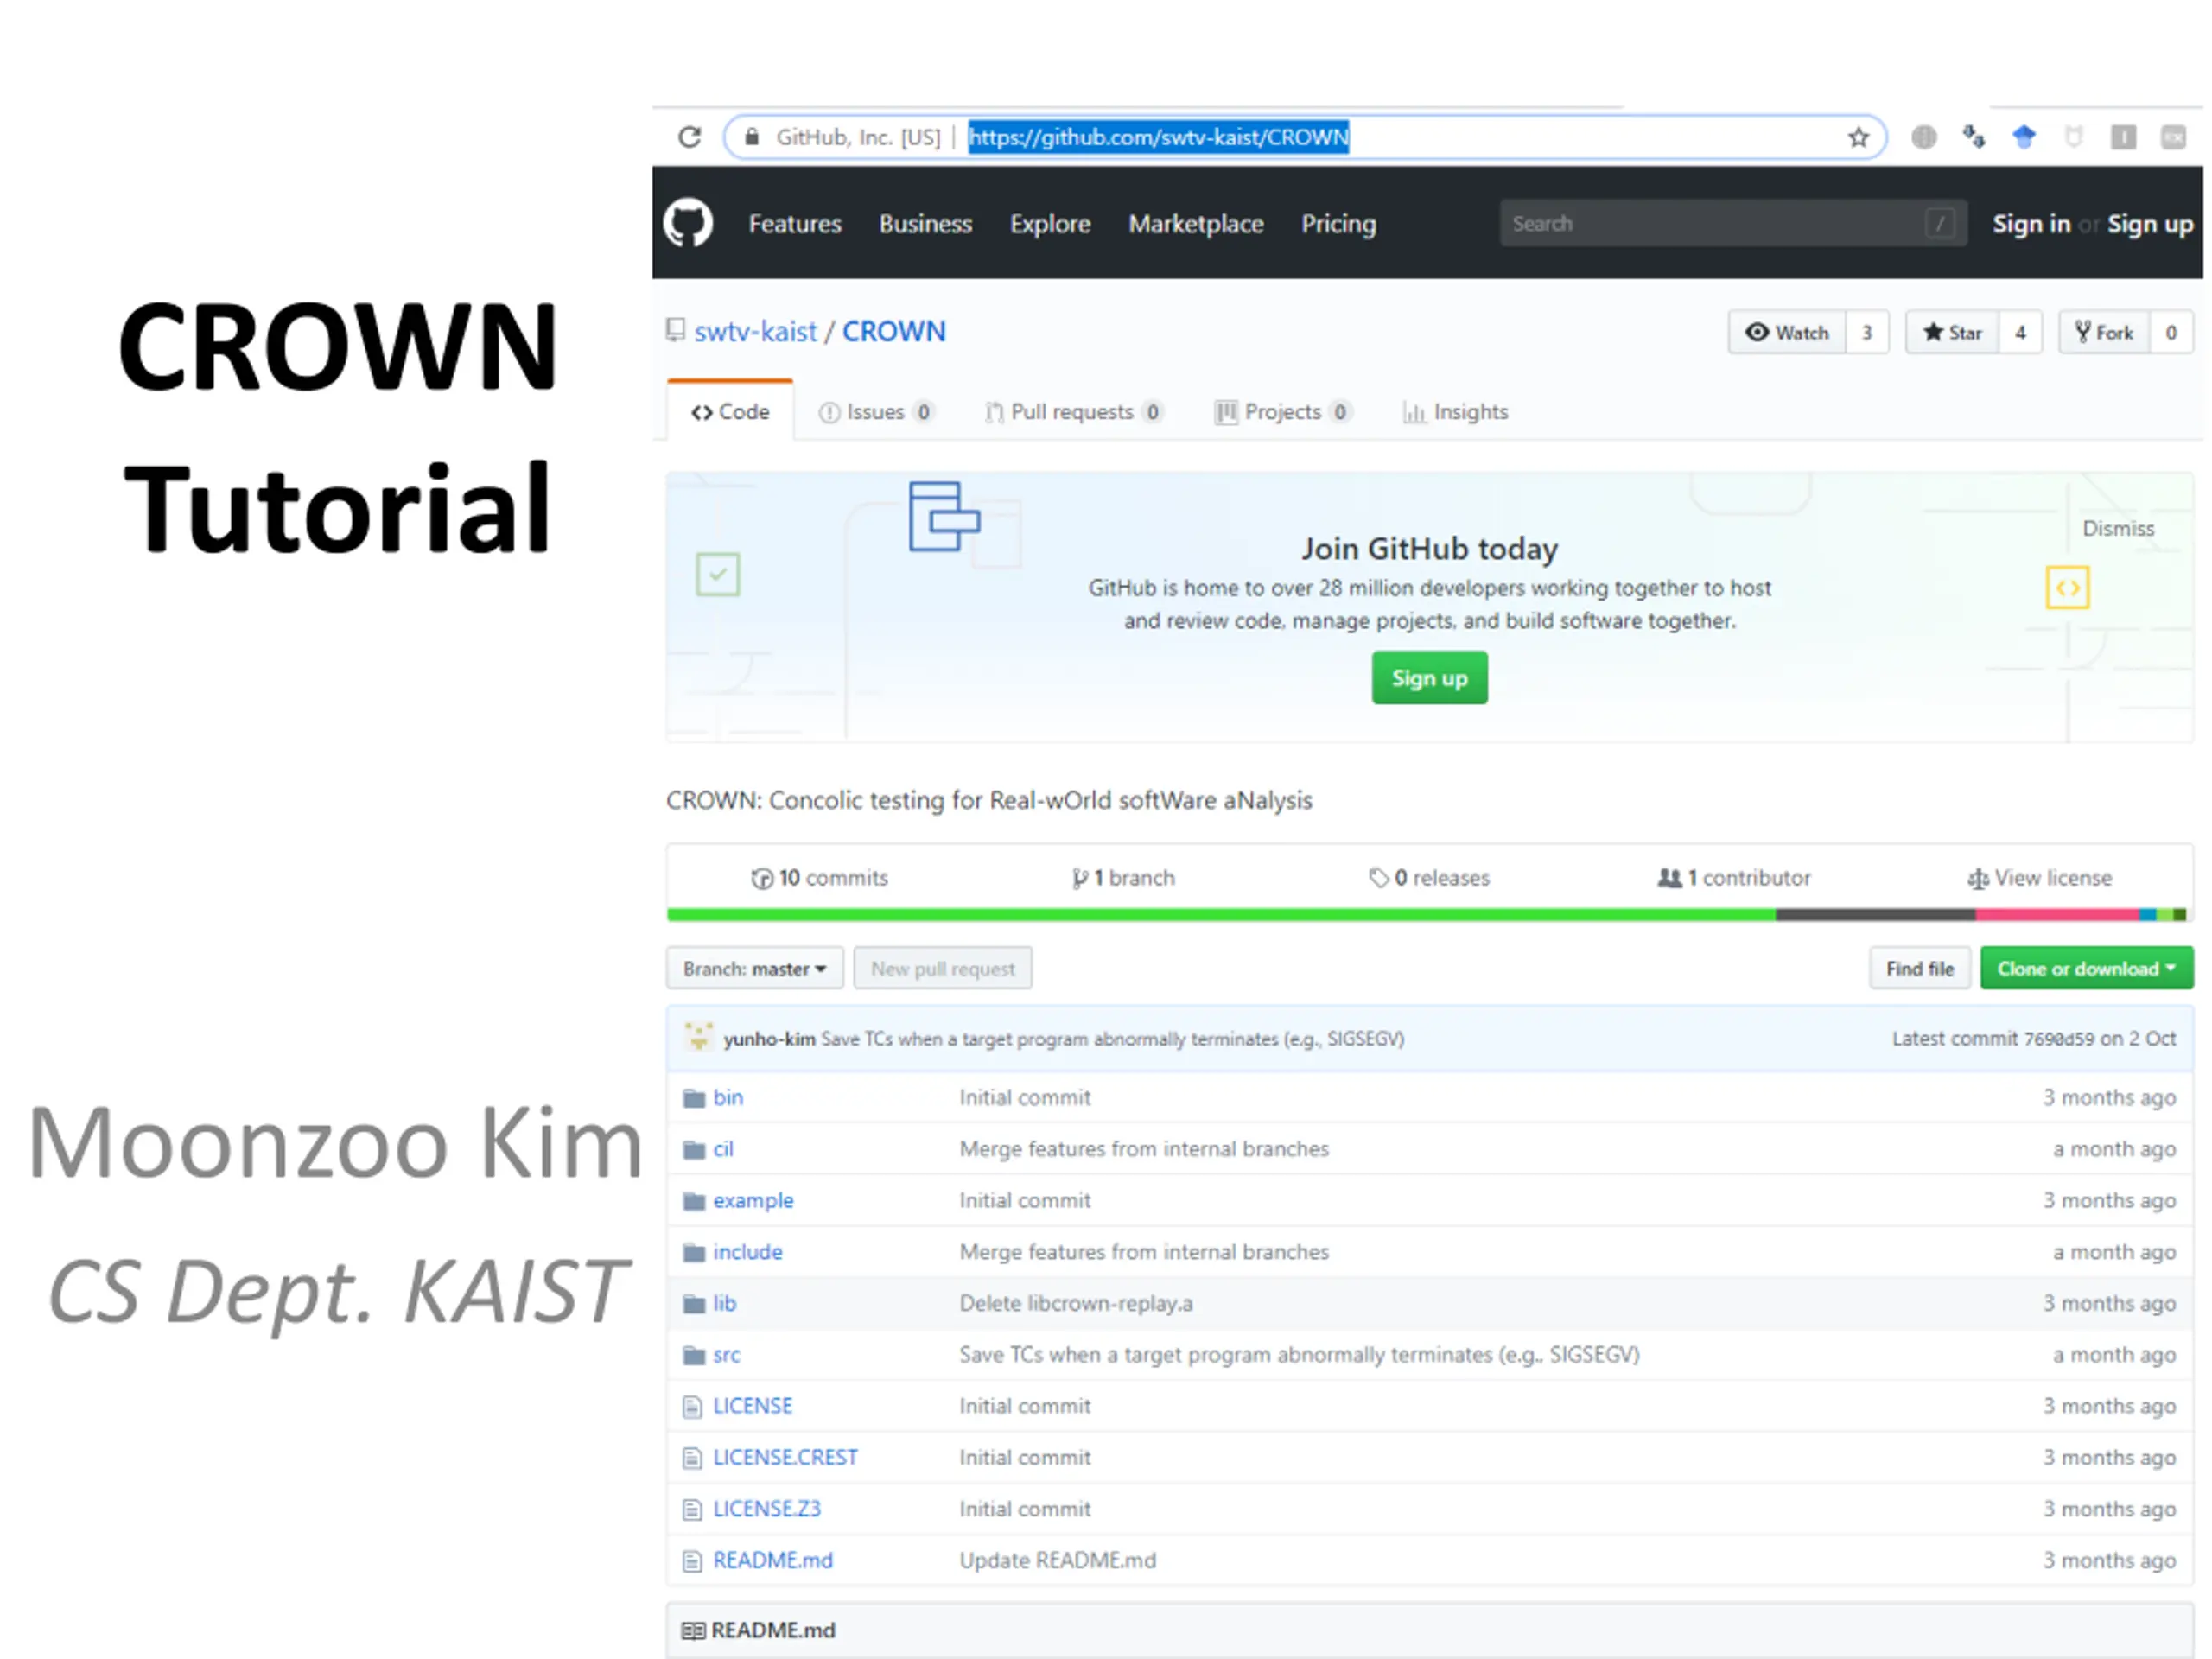This screenshot has height=1659, width=2212.
Task: Open the Insights tab
Action: coord(1456,412)
